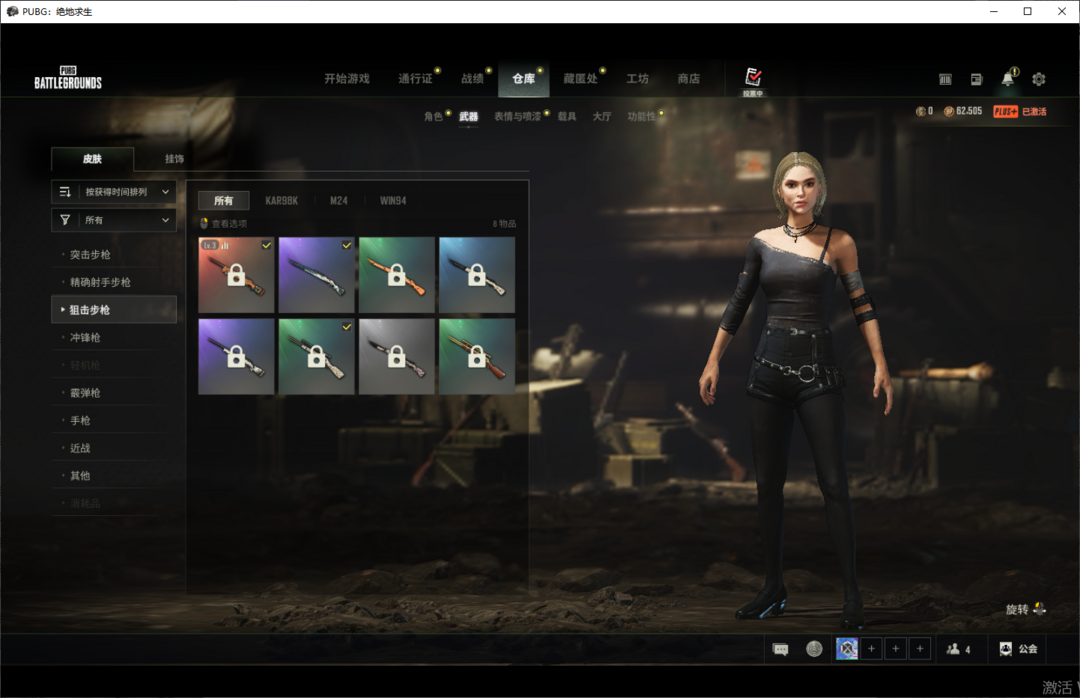Click the 62.505 BP balance value
1080x698 pixels.
tap(969, 111)
